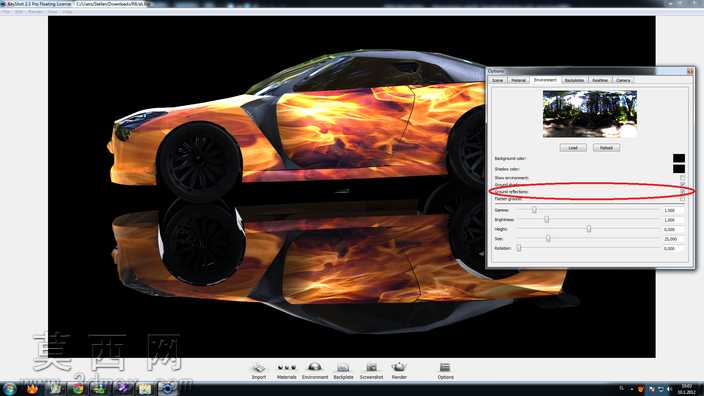
Task: Toggle the Ground reflections checkbox
Action: click(682, 192)
